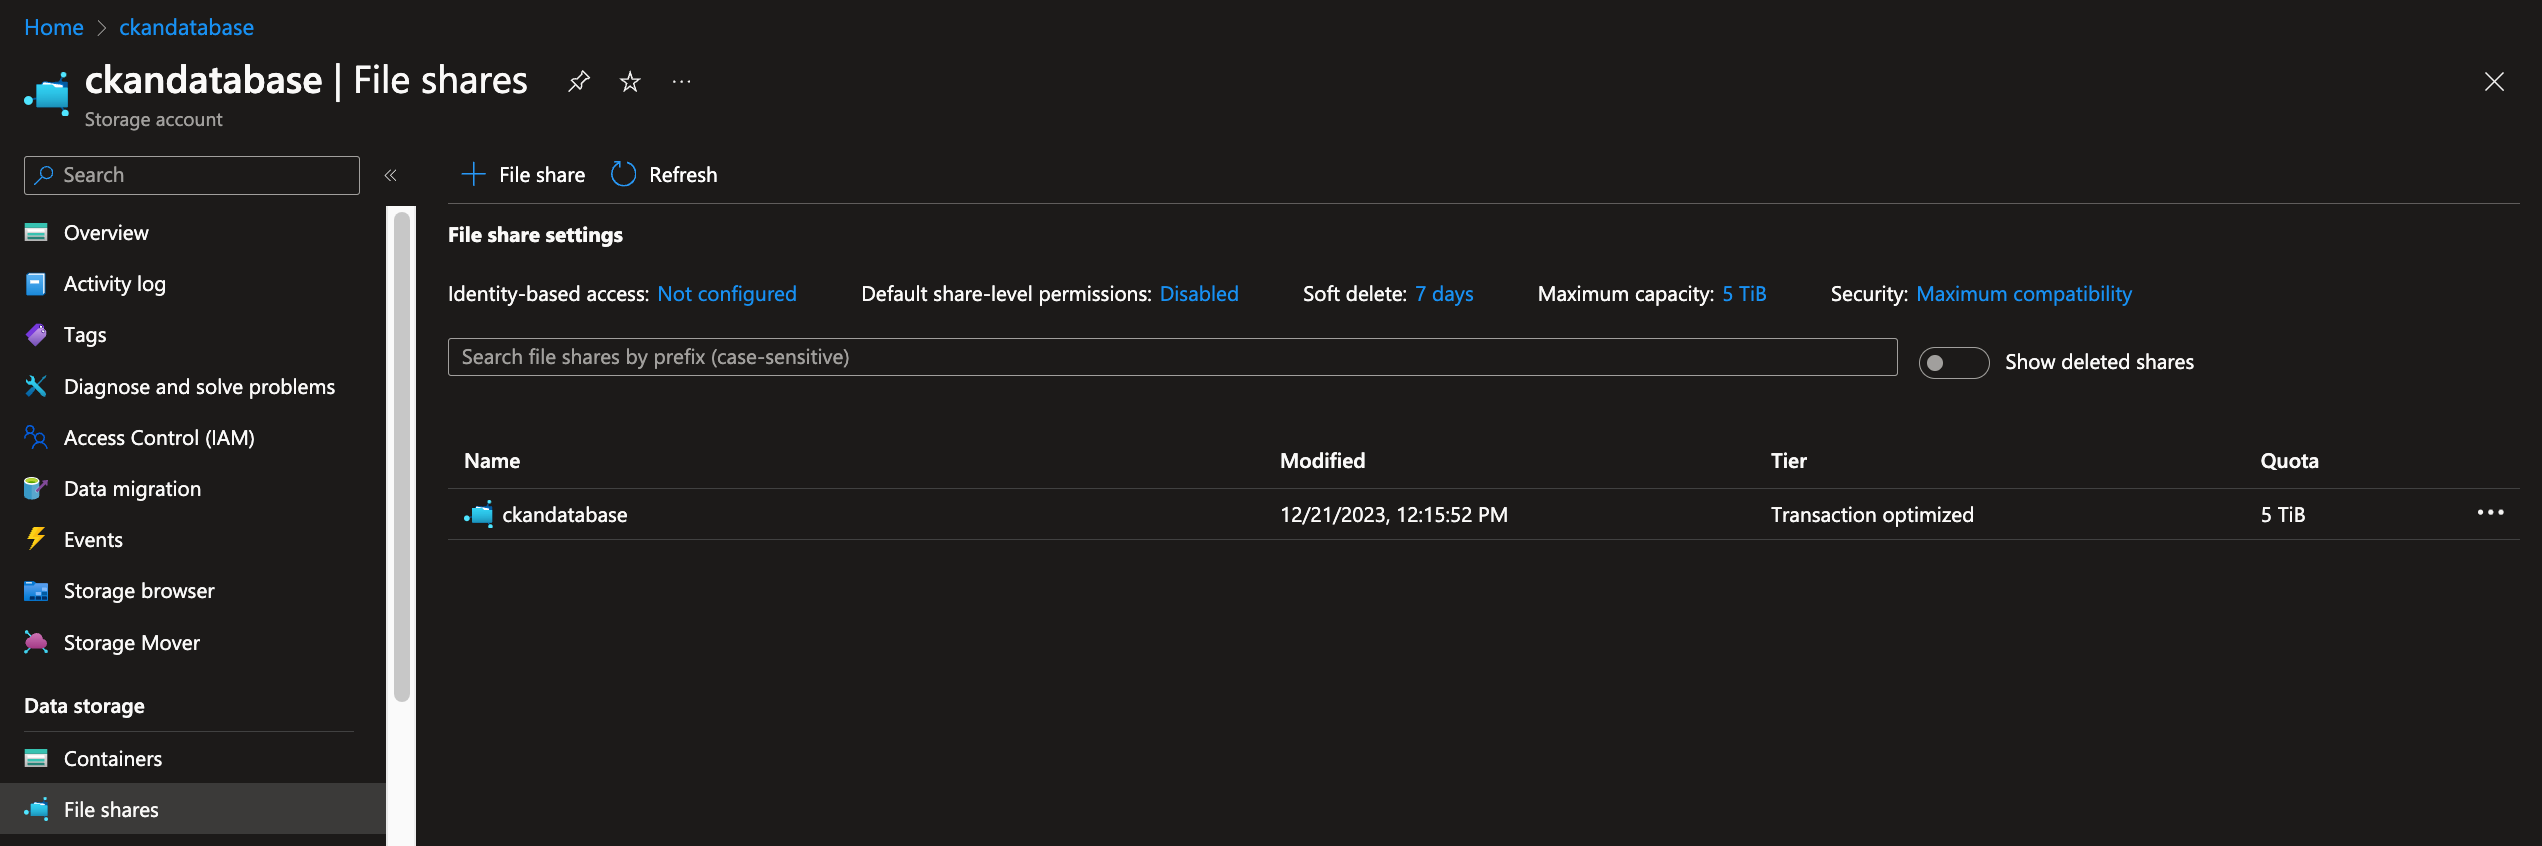The height and width of the screenshot is (846, 2542).
Task: Click the ckandatabase breadcrumb link
Action: (x=186, y=27)
